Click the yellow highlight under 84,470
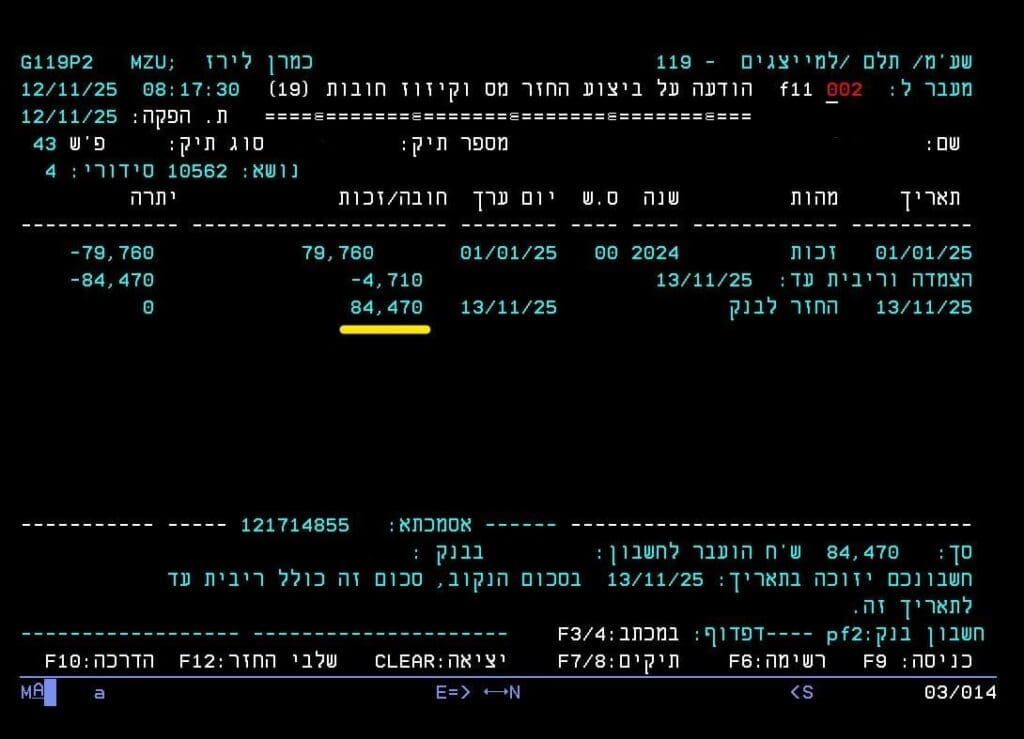Screen dimensions: 1024x739 tap(385, 329)
